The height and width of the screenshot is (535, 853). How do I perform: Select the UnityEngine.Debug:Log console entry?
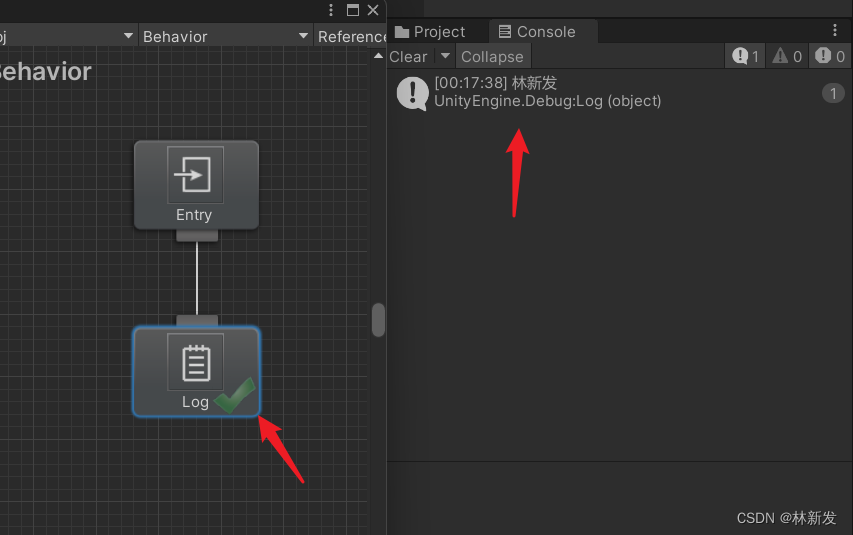620,93
